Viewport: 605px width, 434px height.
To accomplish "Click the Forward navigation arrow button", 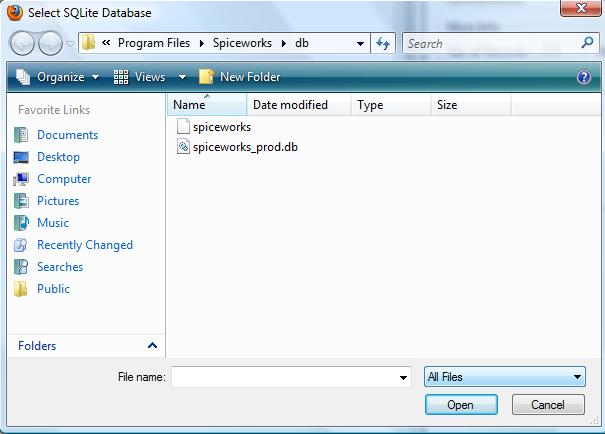I will [x=50, y=43].
